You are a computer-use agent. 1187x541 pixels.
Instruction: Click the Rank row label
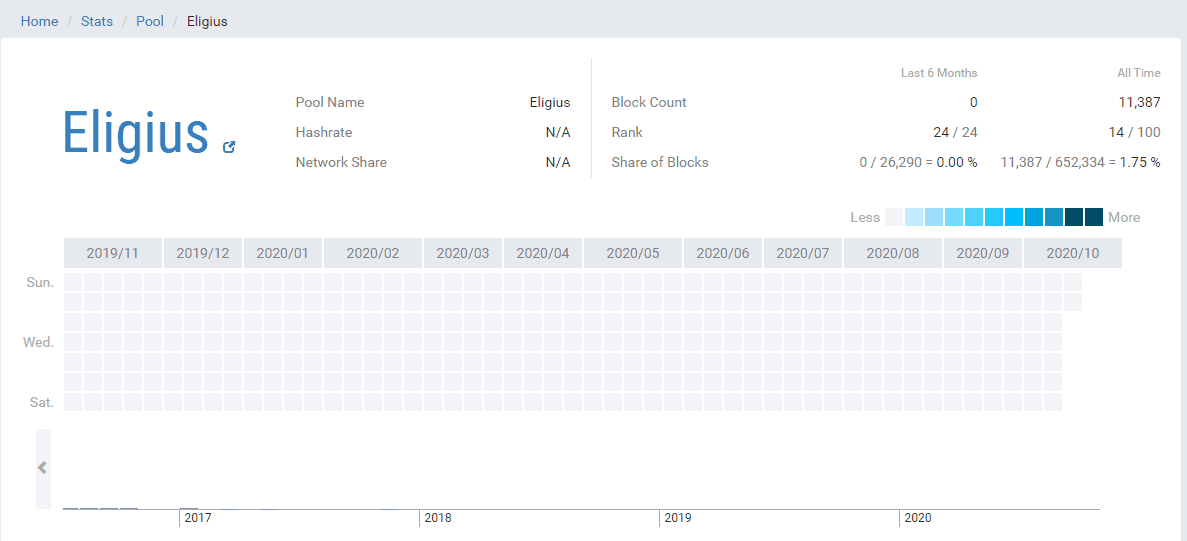point(627,132)
